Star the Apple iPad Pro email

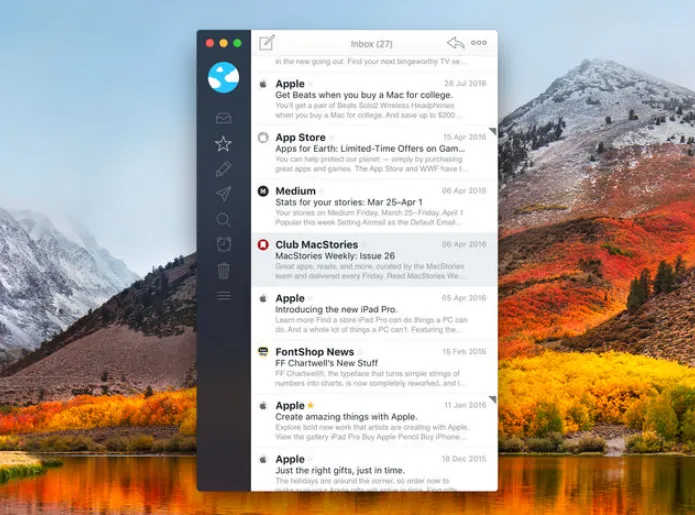(x=311, y=298)
